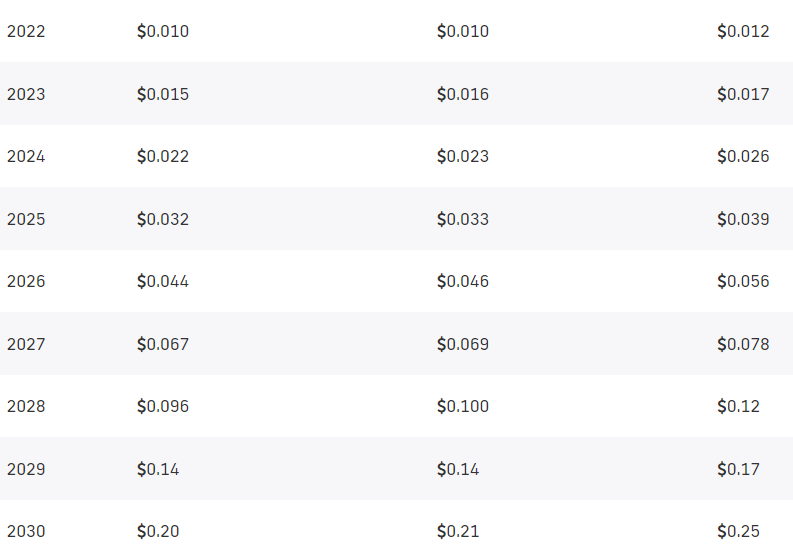Select the 2024 maximum price $0.026

pyautogui.click(x=743, y=156)
